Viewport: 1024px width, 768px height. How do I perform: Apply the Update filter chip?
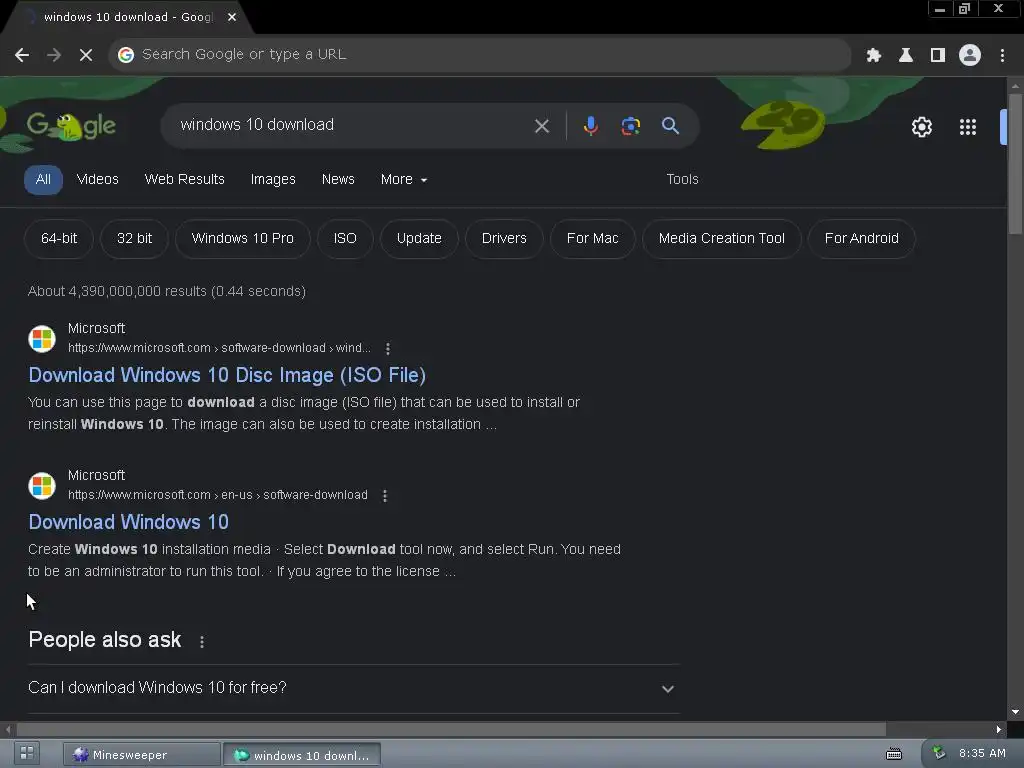419,238
